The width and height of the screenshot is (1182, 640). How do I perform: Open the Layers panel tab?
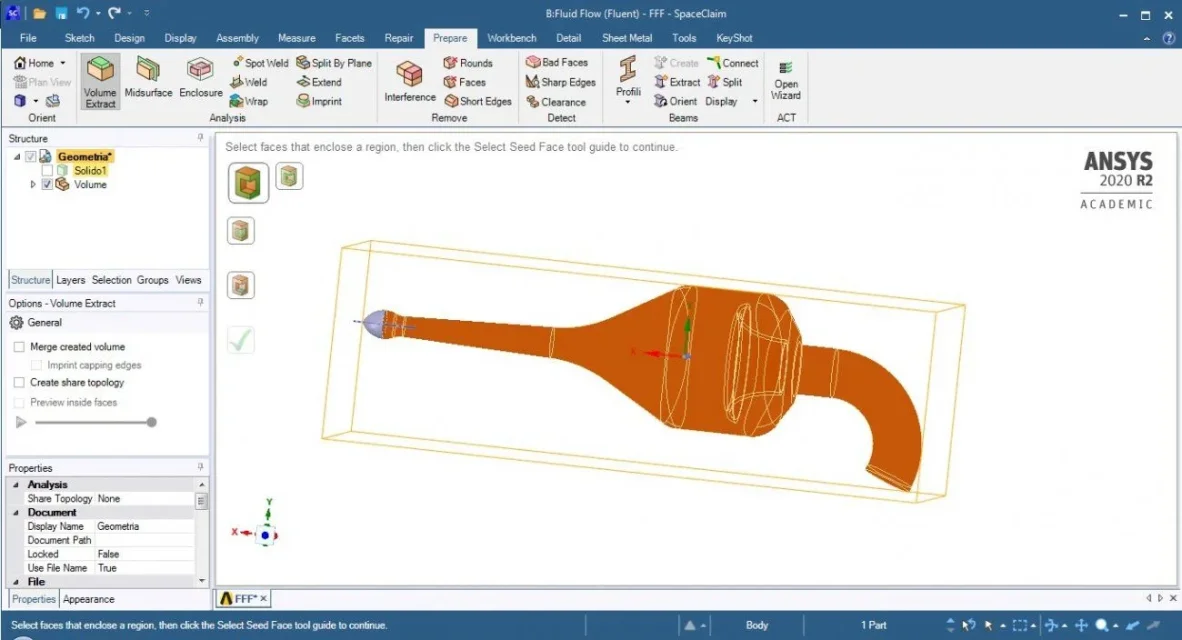pyautogui.click(x=70, y=280)
